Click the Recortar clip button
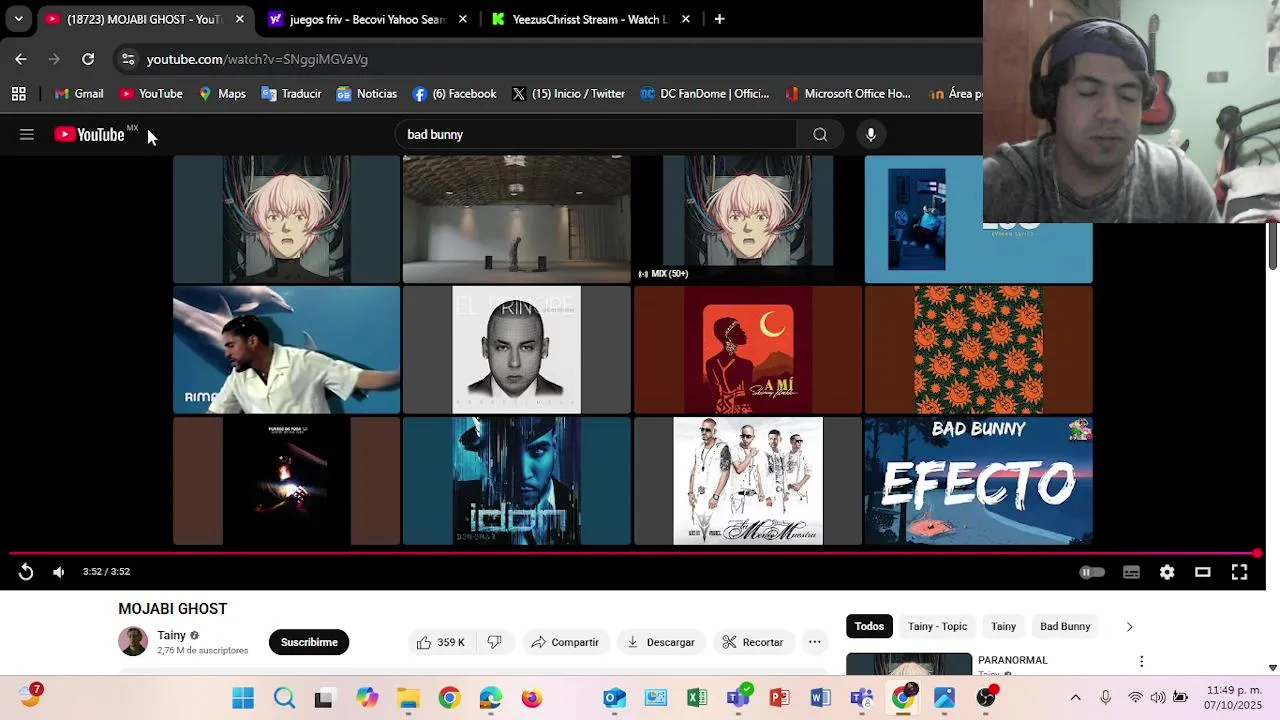1280x720 pixels. pyautogui.click(x=752, y=642)
